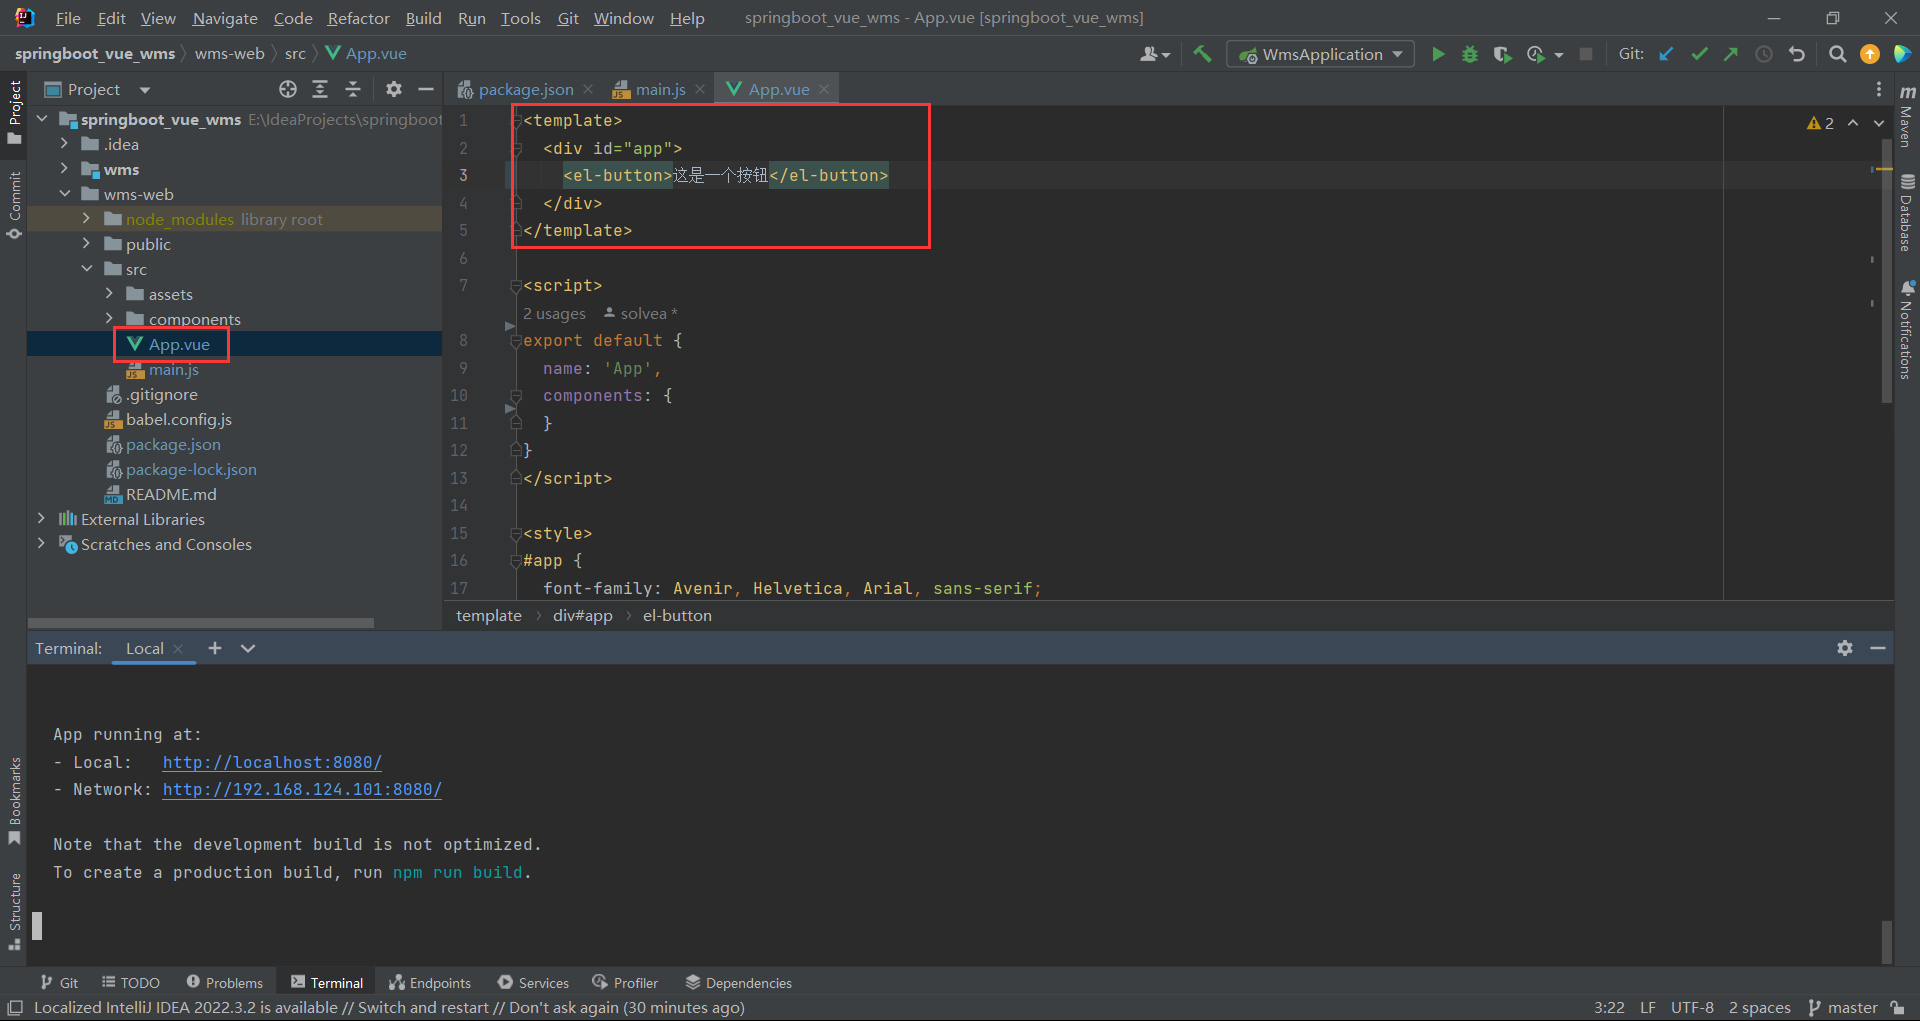Open the Database tool window
The width and height of the screenshot is (1920, 1021).
coord(1908,210)
